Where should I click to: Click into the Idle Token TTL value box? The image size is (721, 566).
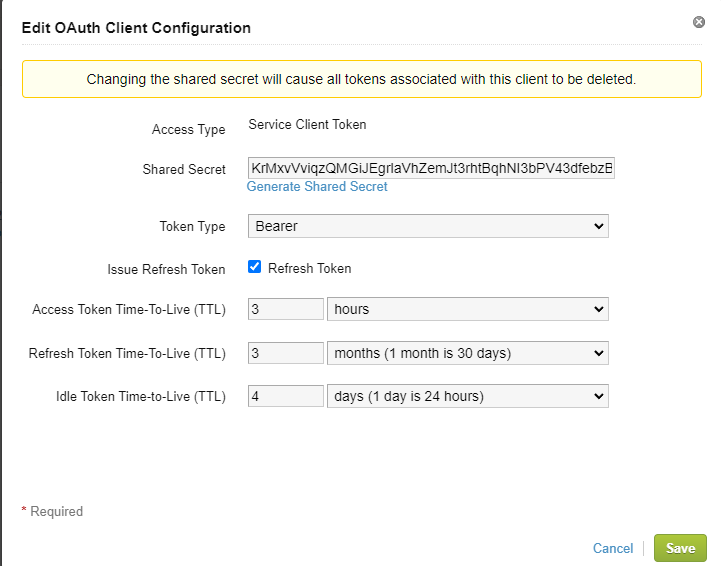(285, 396)
